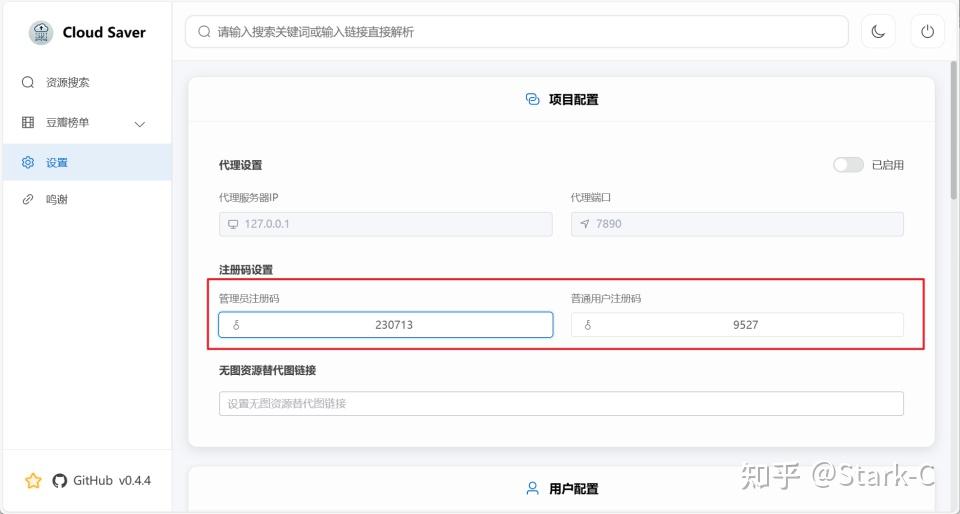Click the v0.4.4 version label
Image resolution: width=960 pixels, height=514 pixels.
pyautogui.click(x=135, y=481)
